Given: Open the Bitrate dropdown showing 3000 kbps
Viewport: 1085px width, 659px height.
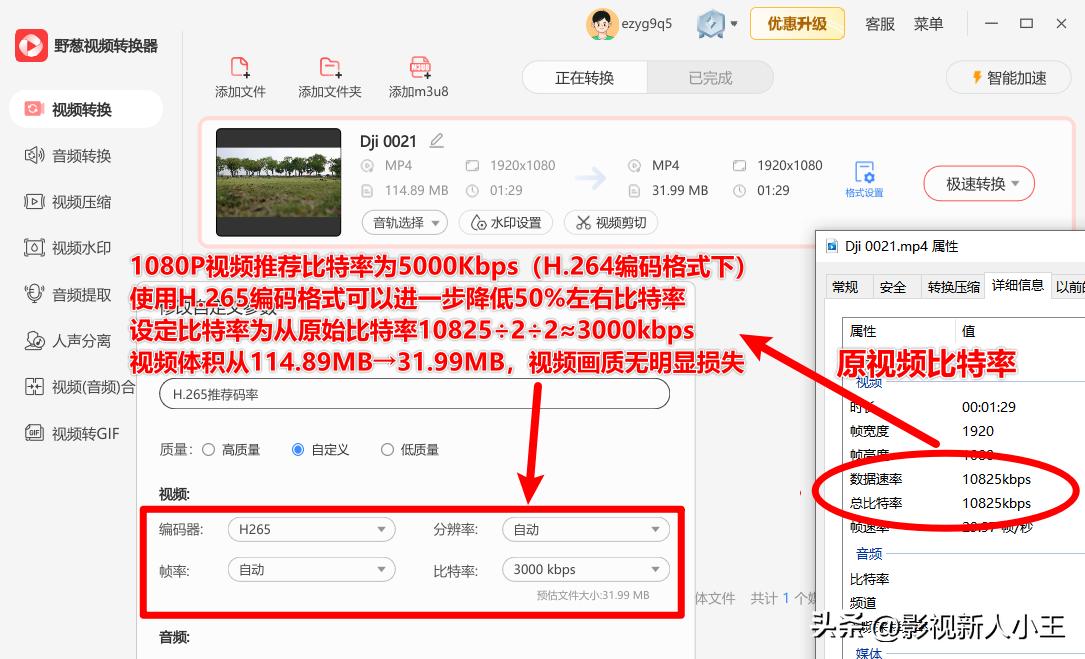Looking at the screenshot, I should tap(586, 570).
